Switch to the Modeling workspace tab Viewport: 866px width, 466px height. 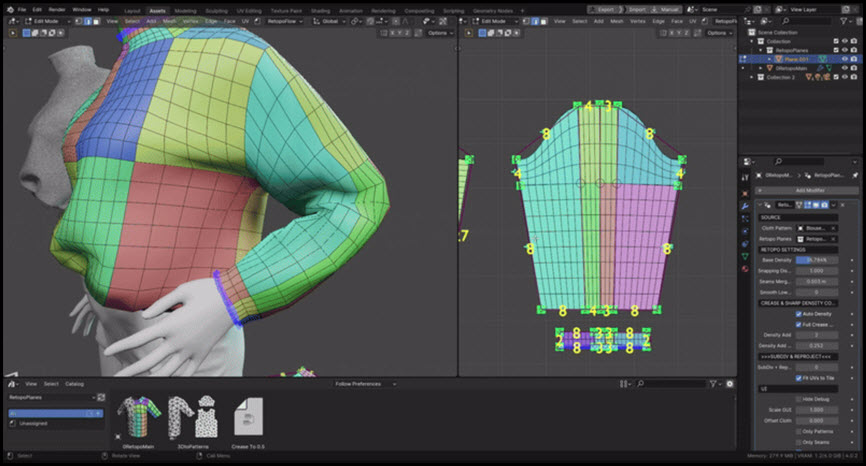point(185,10)
